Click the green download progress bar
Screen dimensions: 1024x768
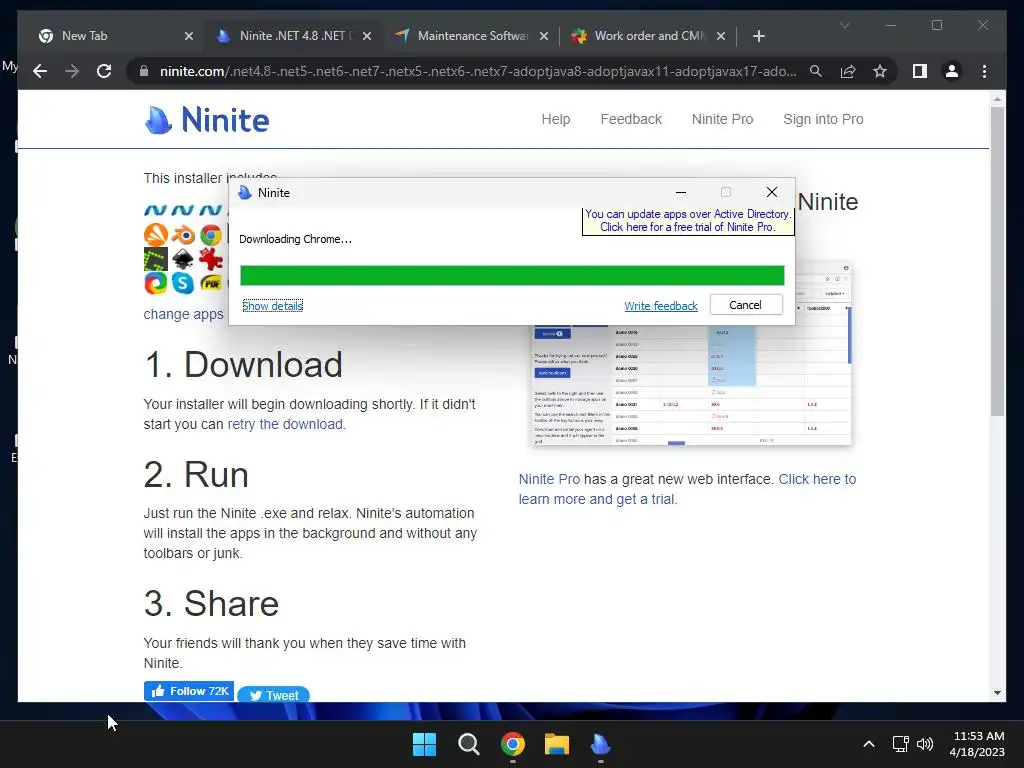tap(512, 276)
